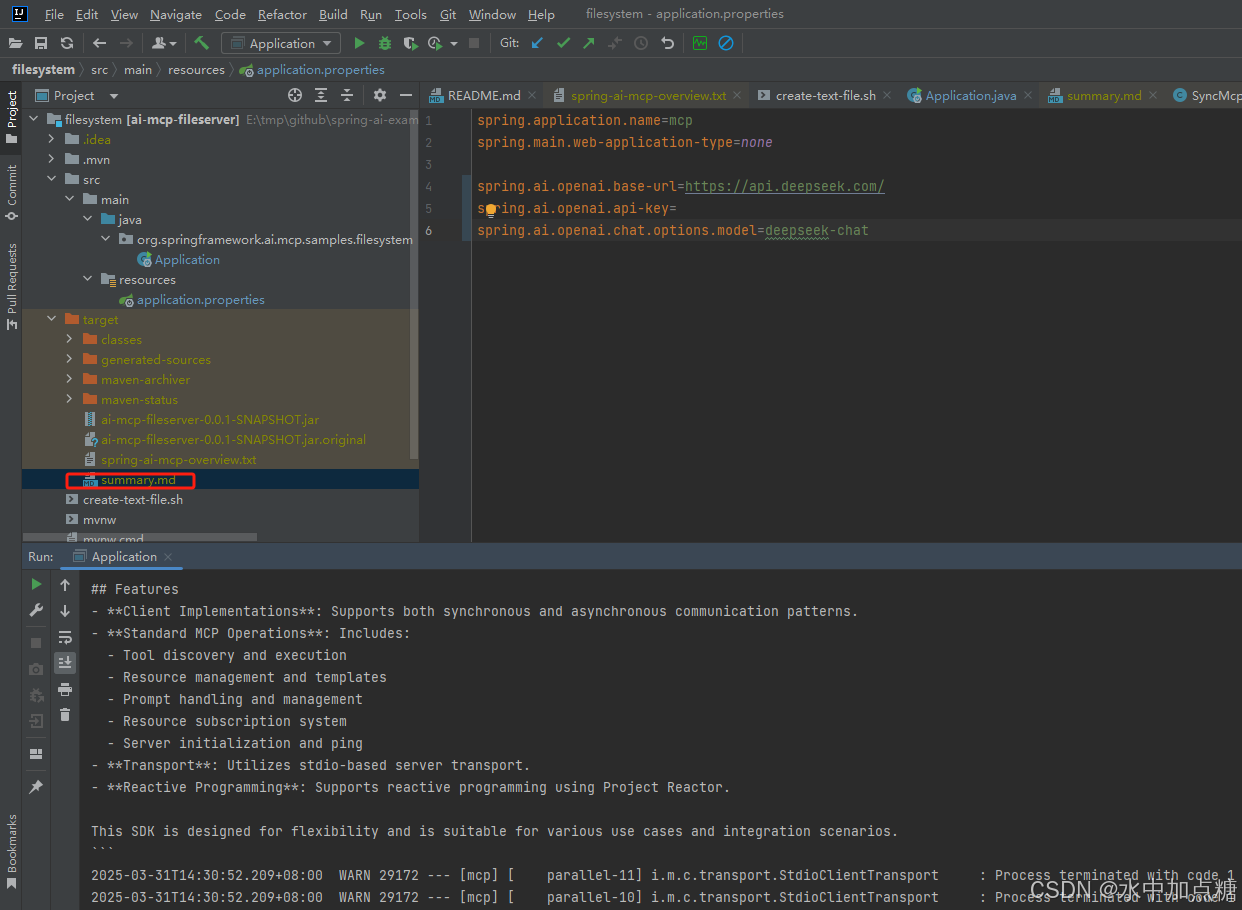Screen dimensions: 1242x910
Task: Click the Save All toolbar icon
Action: 41,43
